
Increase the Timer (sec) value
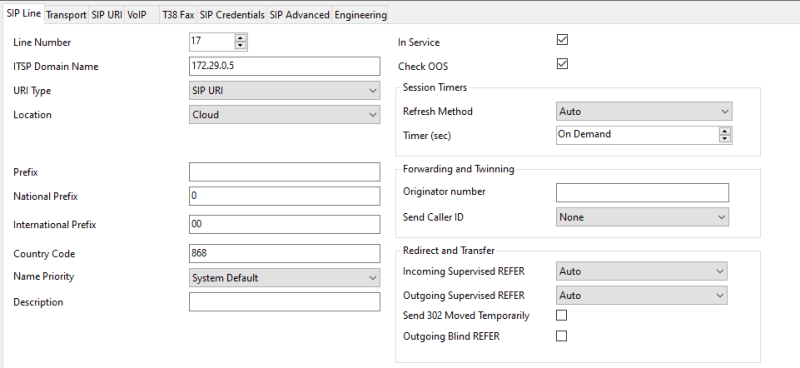point(725,131)
